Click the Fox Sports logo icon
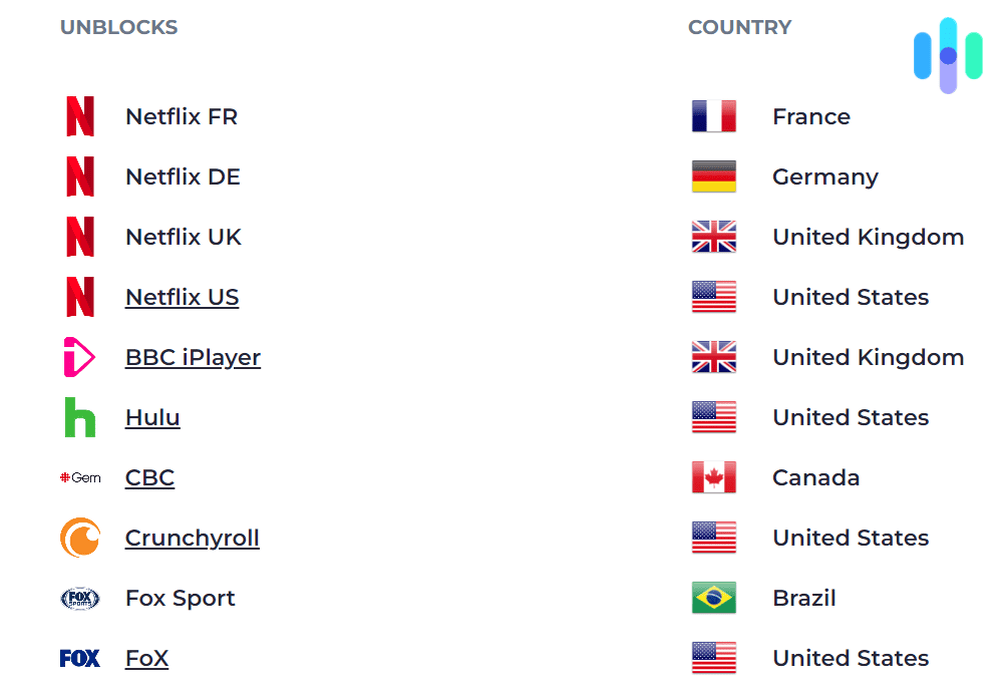1000x695 pixels. pyautogui.click(x=80, y=598)
